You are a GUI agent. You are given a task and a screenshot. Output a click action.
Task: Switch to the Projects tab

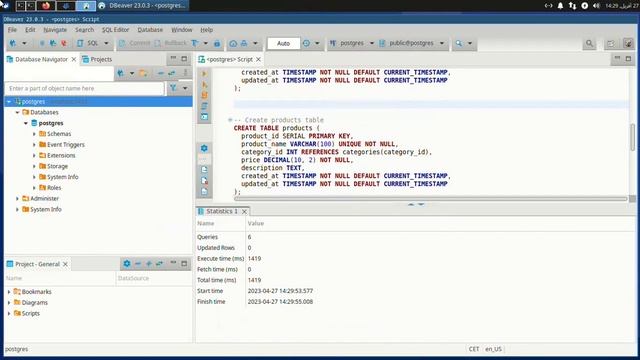97,59
